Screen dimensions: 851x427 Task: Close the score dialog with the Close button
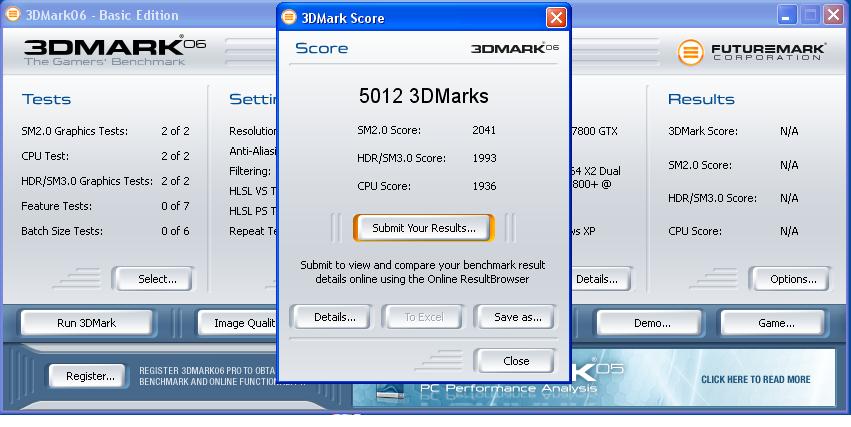pyautogui.click(x=515, y=361)
